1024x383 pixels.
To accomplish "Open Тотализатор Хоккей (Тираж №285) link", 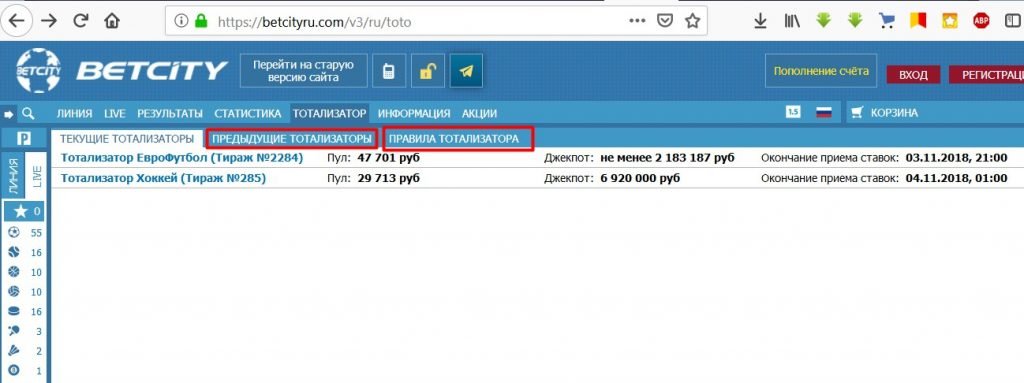I will (x=163, y=178).
